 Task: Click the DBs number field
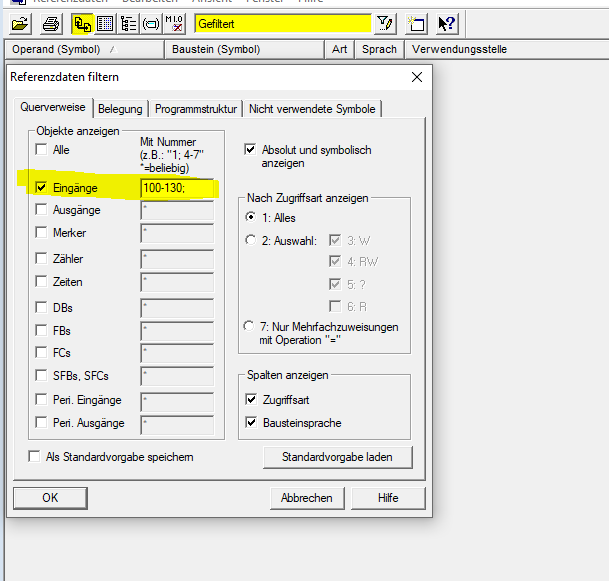(x=177, y=308)
